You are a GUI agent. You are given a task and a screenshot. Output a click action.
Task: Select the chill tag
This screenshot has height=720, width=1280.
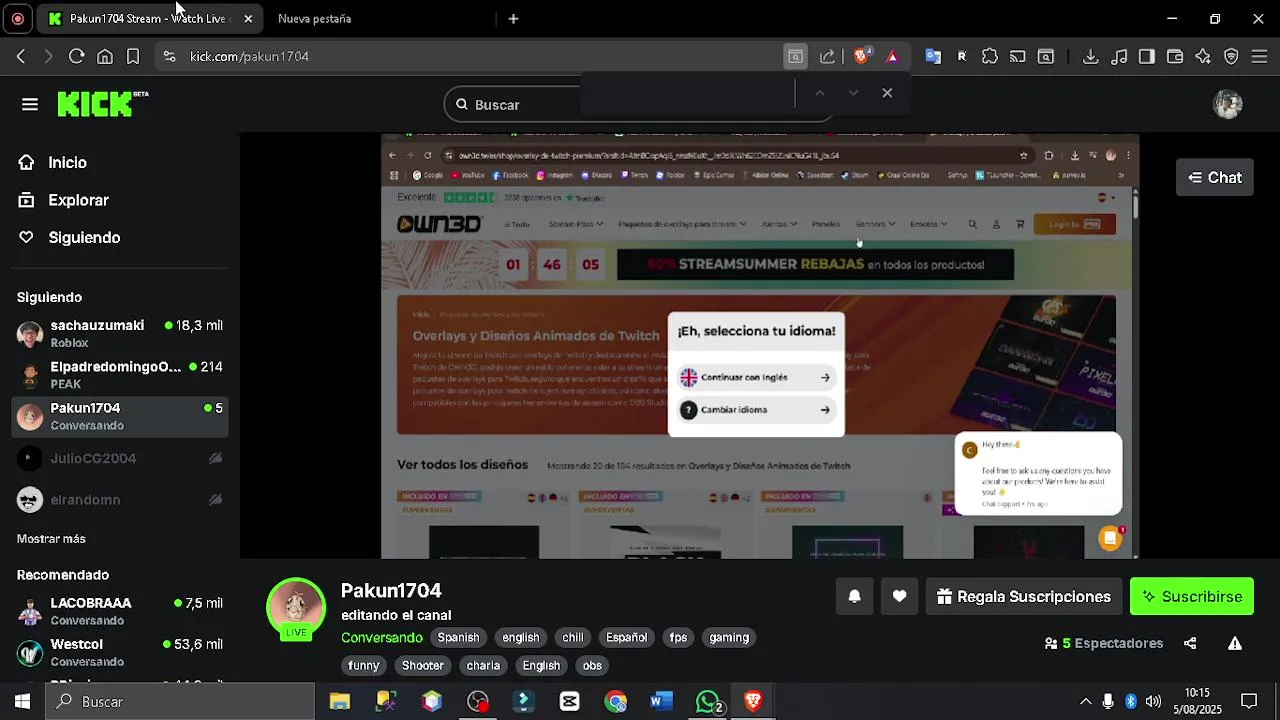[573, 637]
